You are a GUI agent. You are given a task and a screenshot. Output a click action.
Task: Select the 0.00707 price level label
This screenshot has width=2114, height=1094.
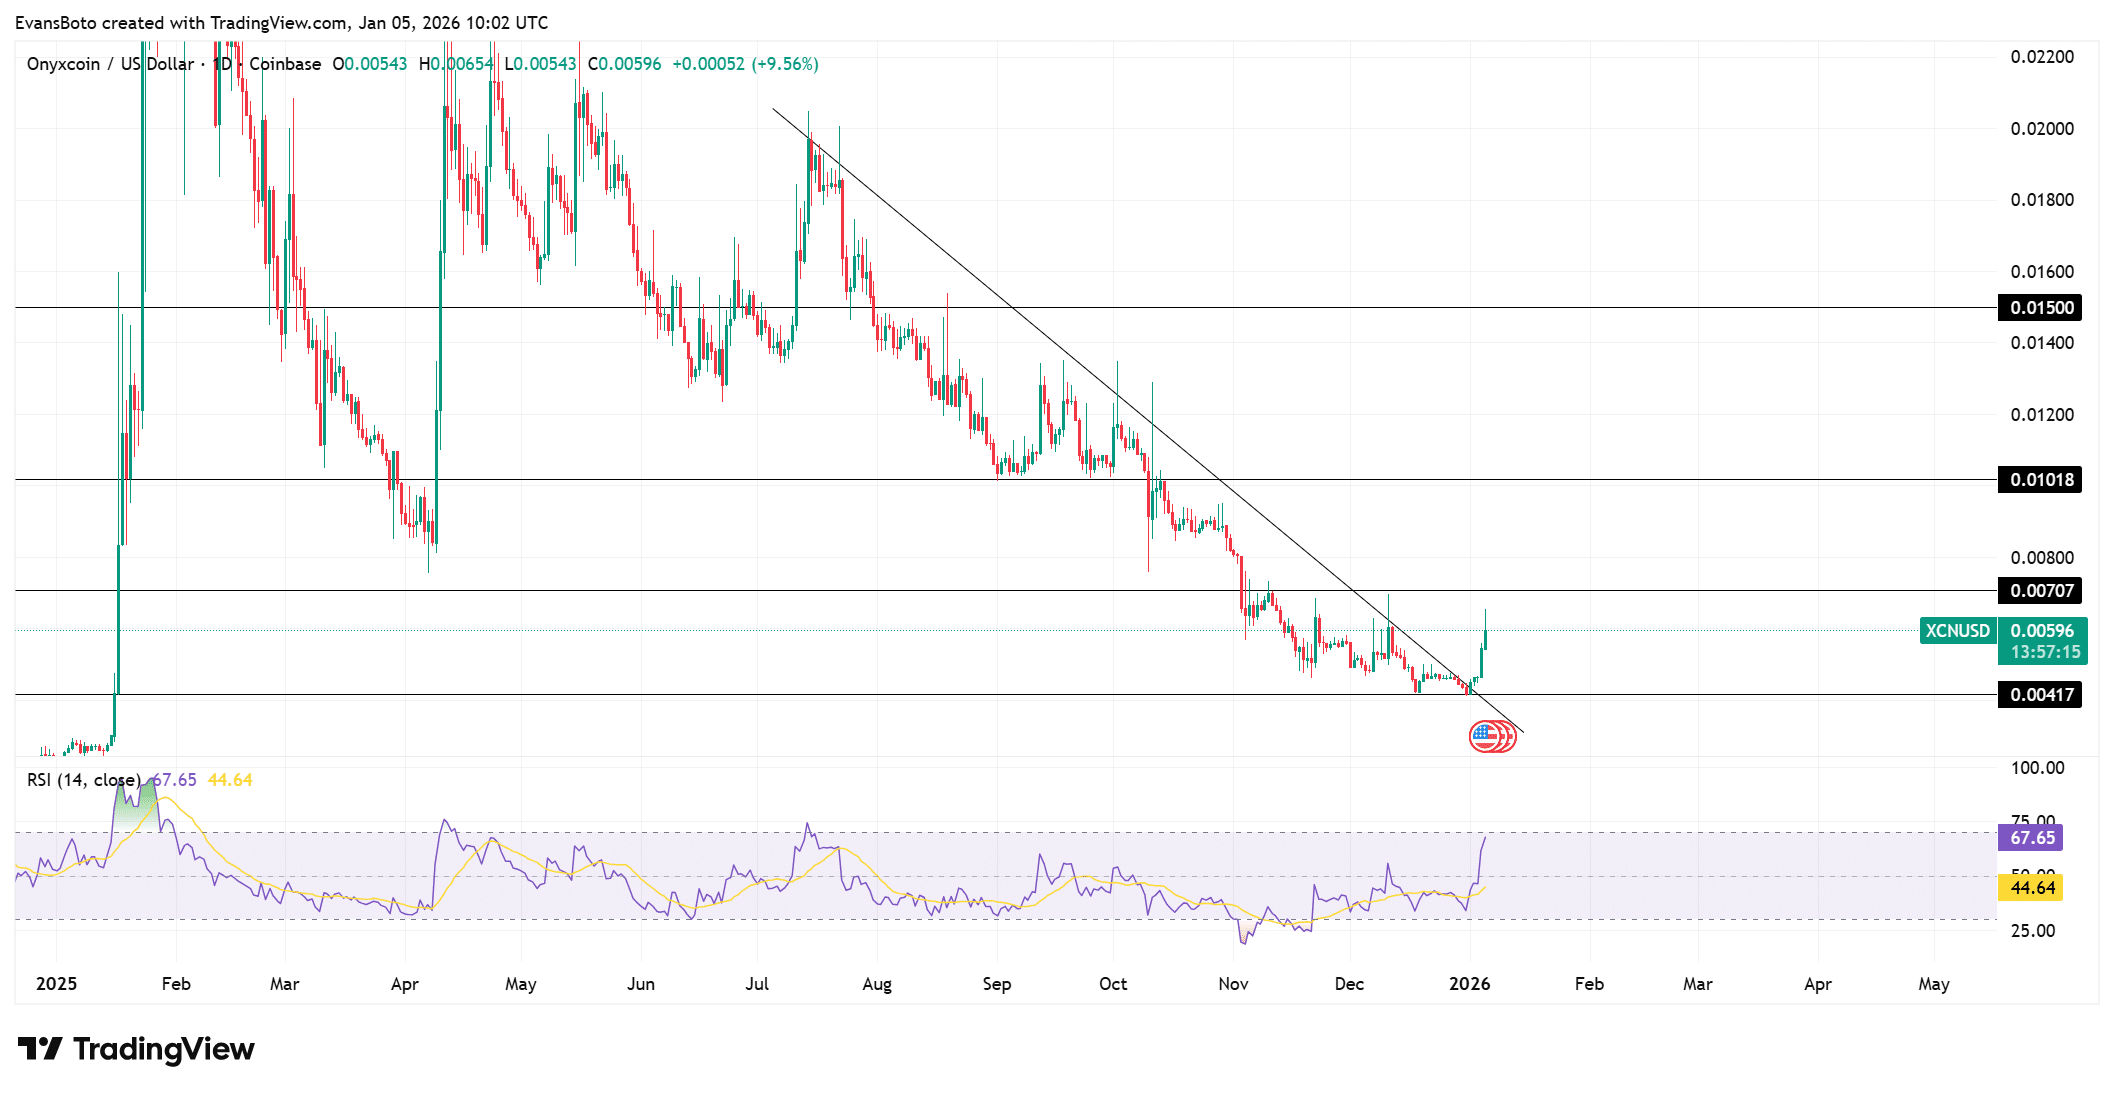(2040, 591)
